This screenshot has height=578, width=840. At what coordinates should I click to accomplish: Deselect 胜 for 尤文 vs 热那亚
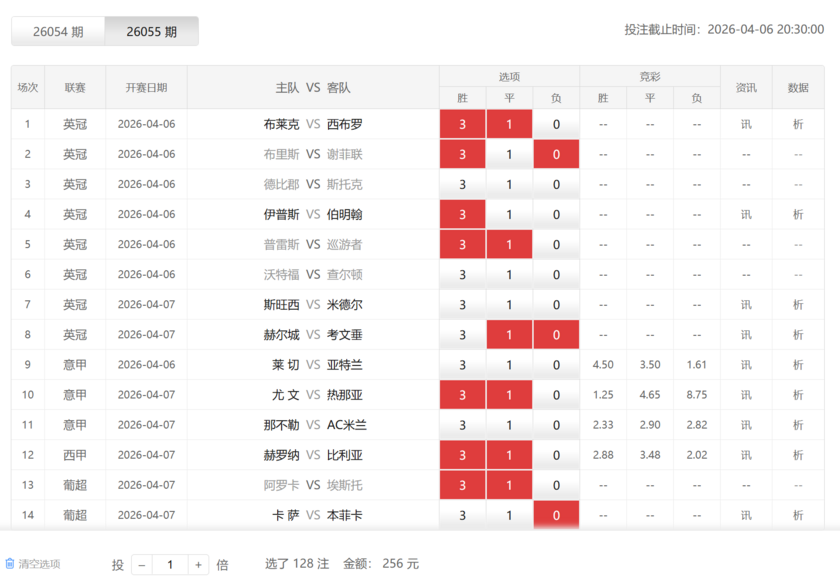[x=462, y=395]
